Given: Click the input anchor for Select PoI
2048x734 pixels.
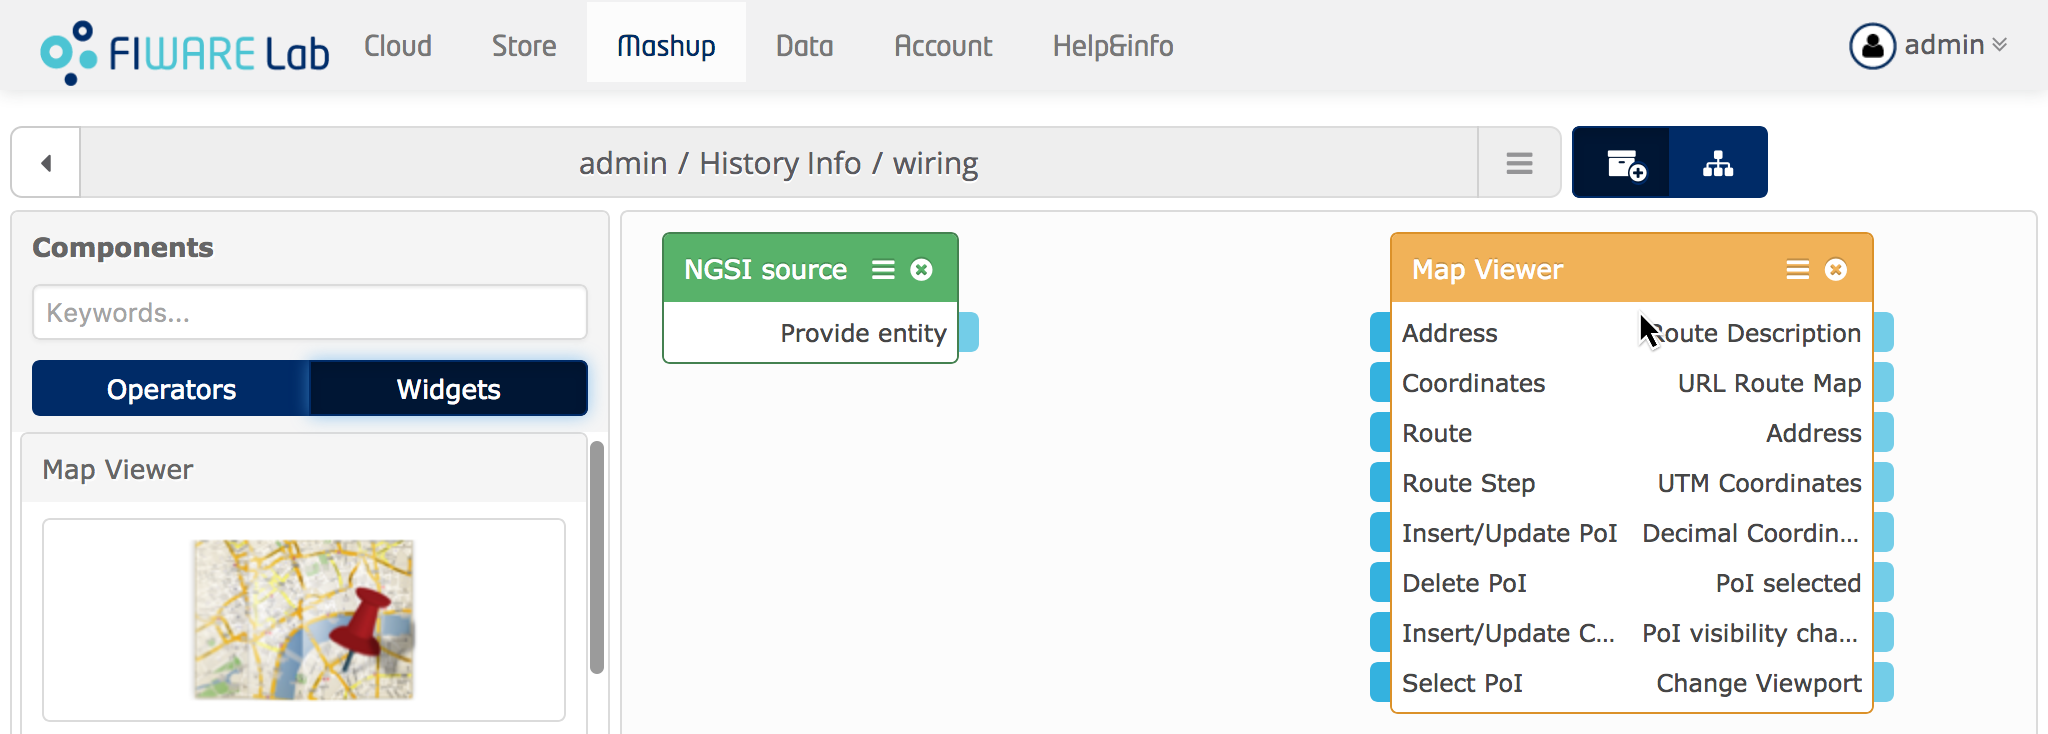Looking at the screenshot, I should (x=1380, y=682).
